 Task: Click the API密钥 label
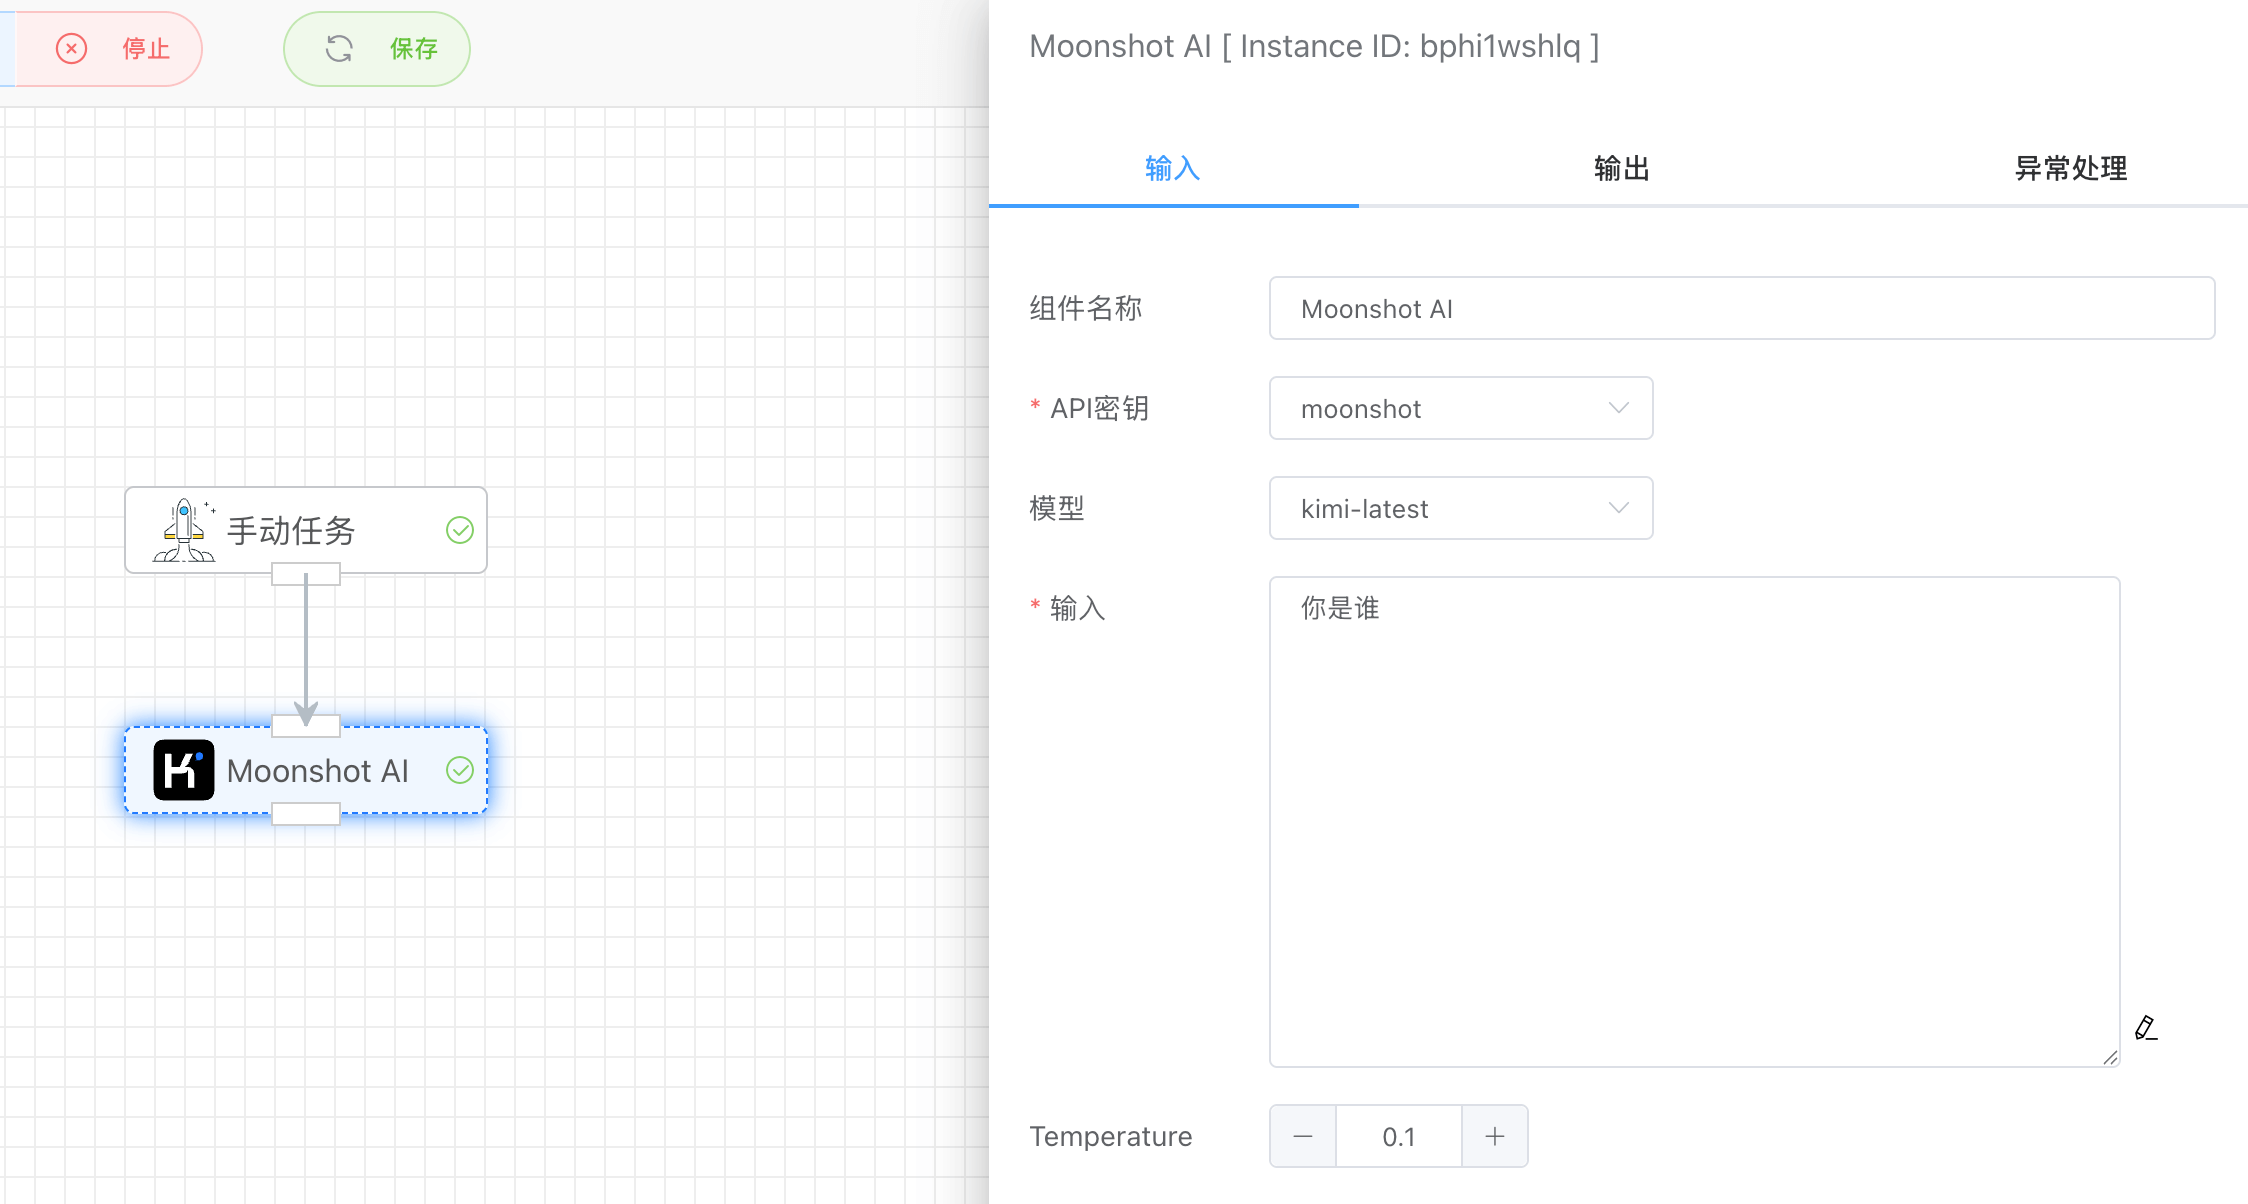tap(1099, 408)
